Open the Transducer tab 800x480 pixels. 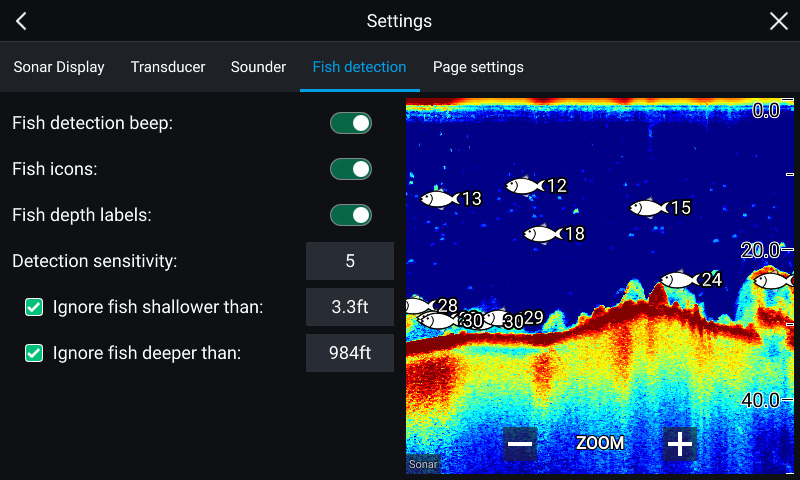[168, 67]
